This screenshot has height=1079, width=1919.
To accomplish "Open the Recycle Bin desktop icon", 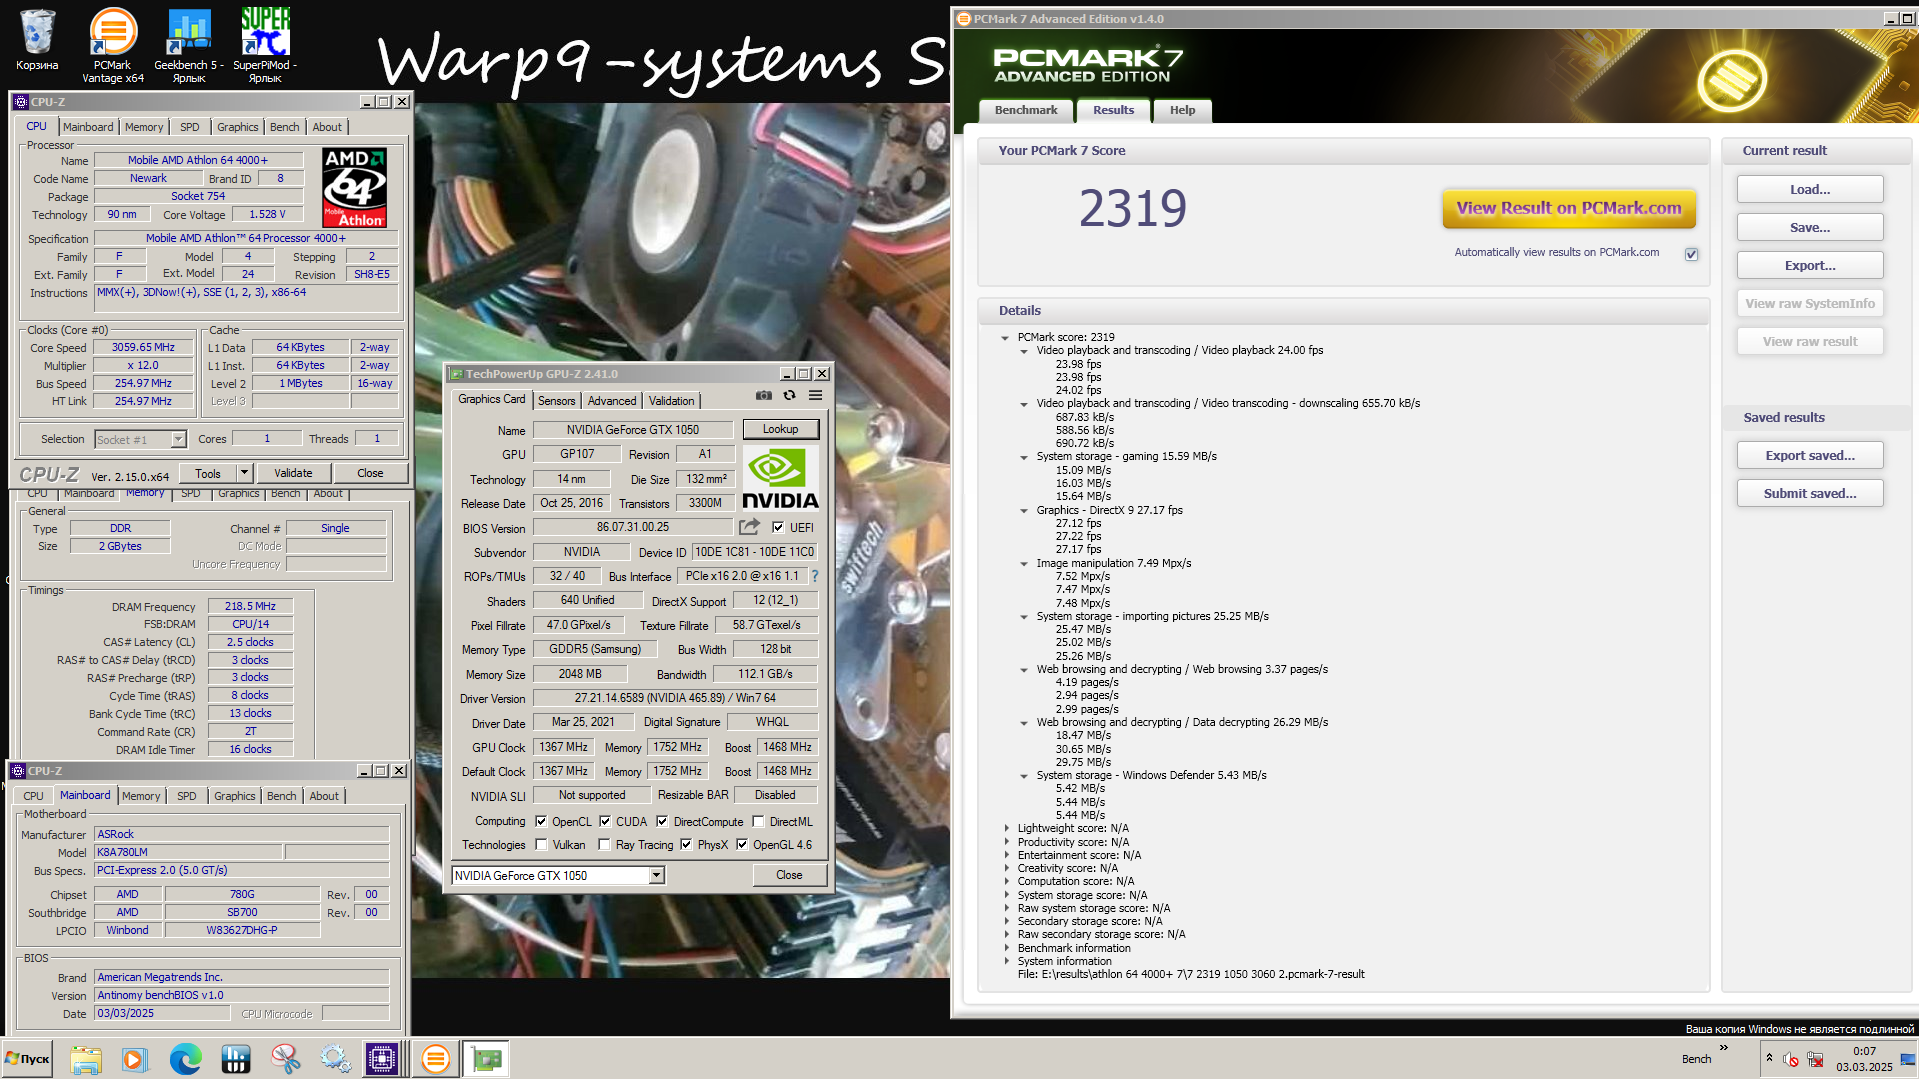I will pos(37,40).
